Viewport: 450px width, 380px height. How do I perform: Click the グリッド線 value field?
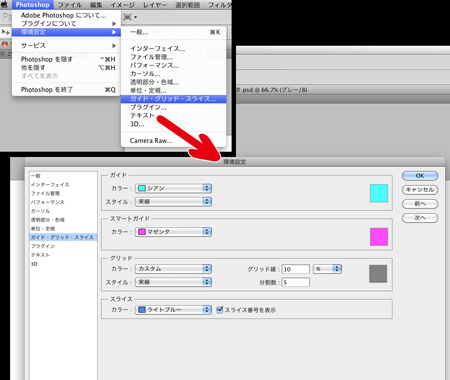(296, 269)
